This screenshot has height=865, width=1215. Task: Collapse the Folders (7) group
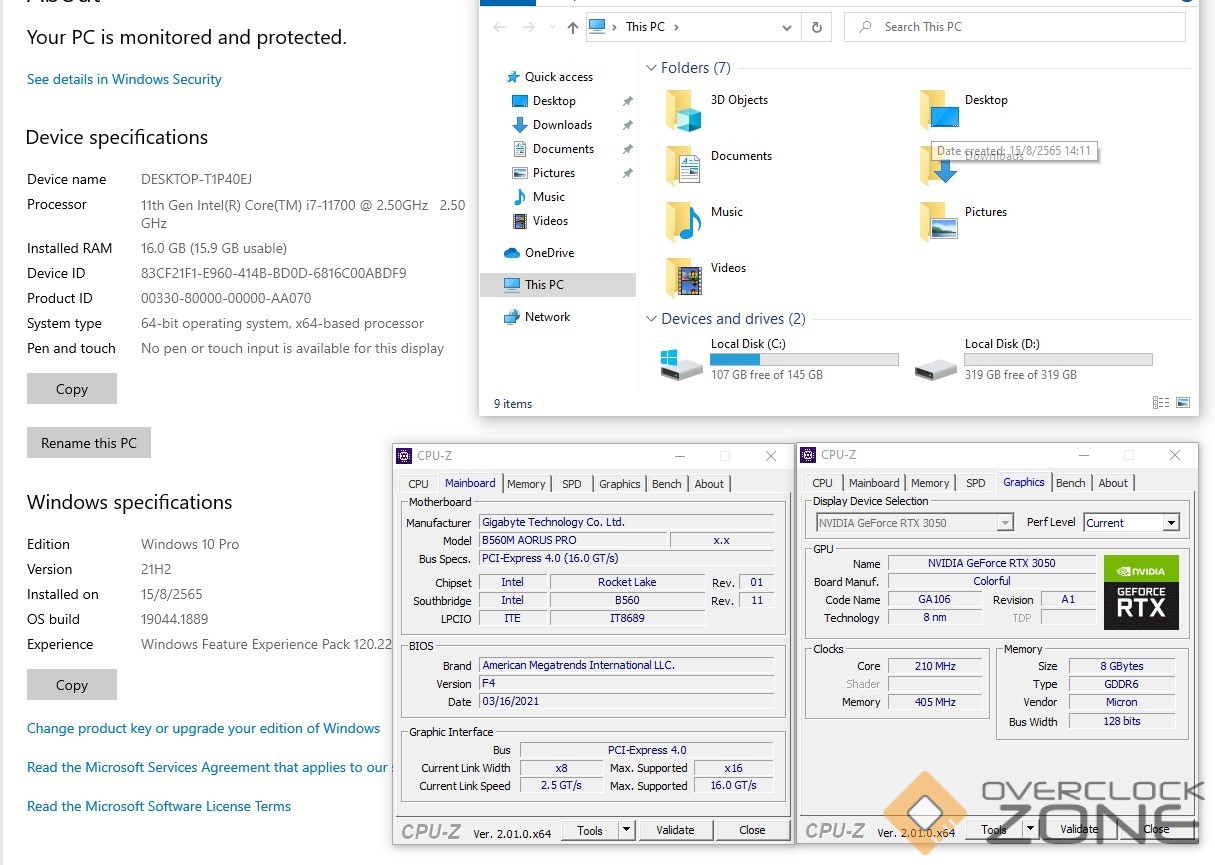point(652,68)
